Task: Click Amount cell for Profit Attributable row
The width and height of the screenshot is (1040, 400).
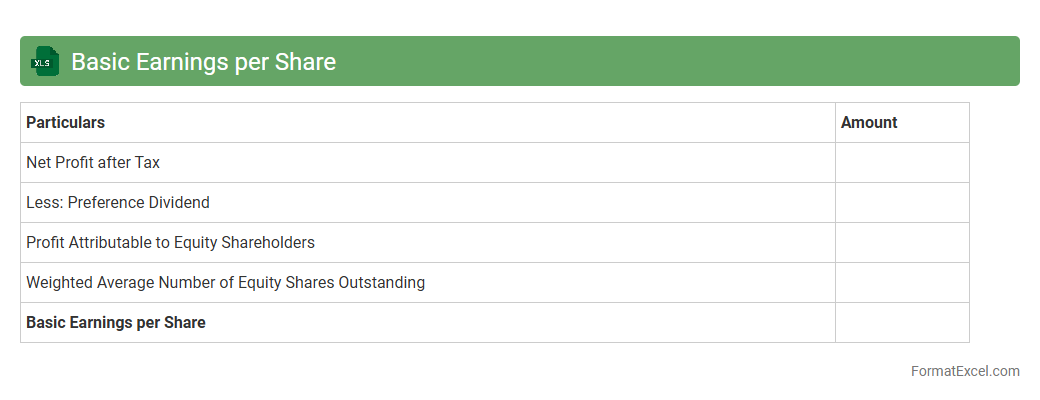Action: tap(902, 243)
